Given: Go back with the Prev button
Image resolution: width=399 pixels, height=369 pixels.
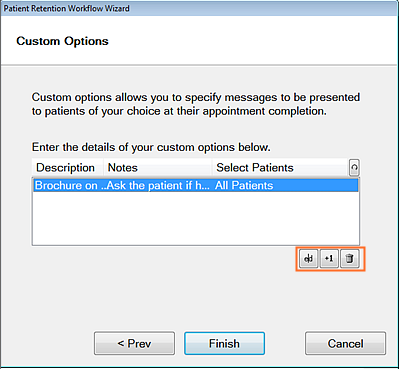Looking at the screenshot, I should pyautogui.click(x=134, y=343).
